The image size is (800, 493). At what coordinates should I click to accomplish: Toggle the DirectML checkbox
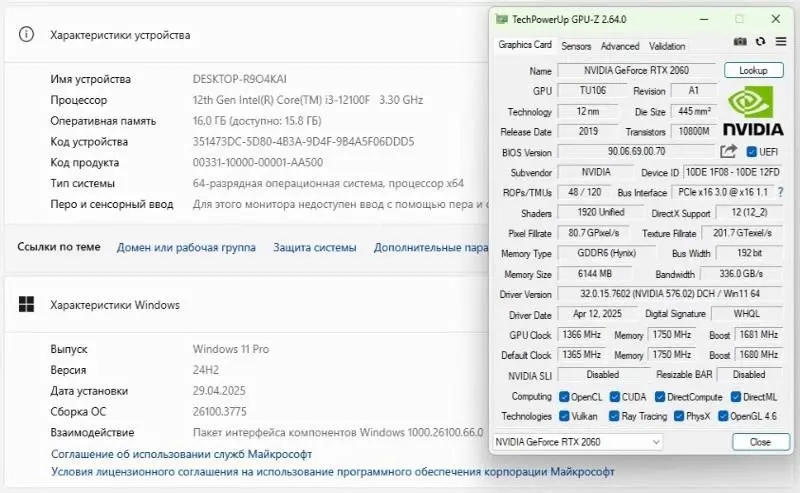(736, 397)
